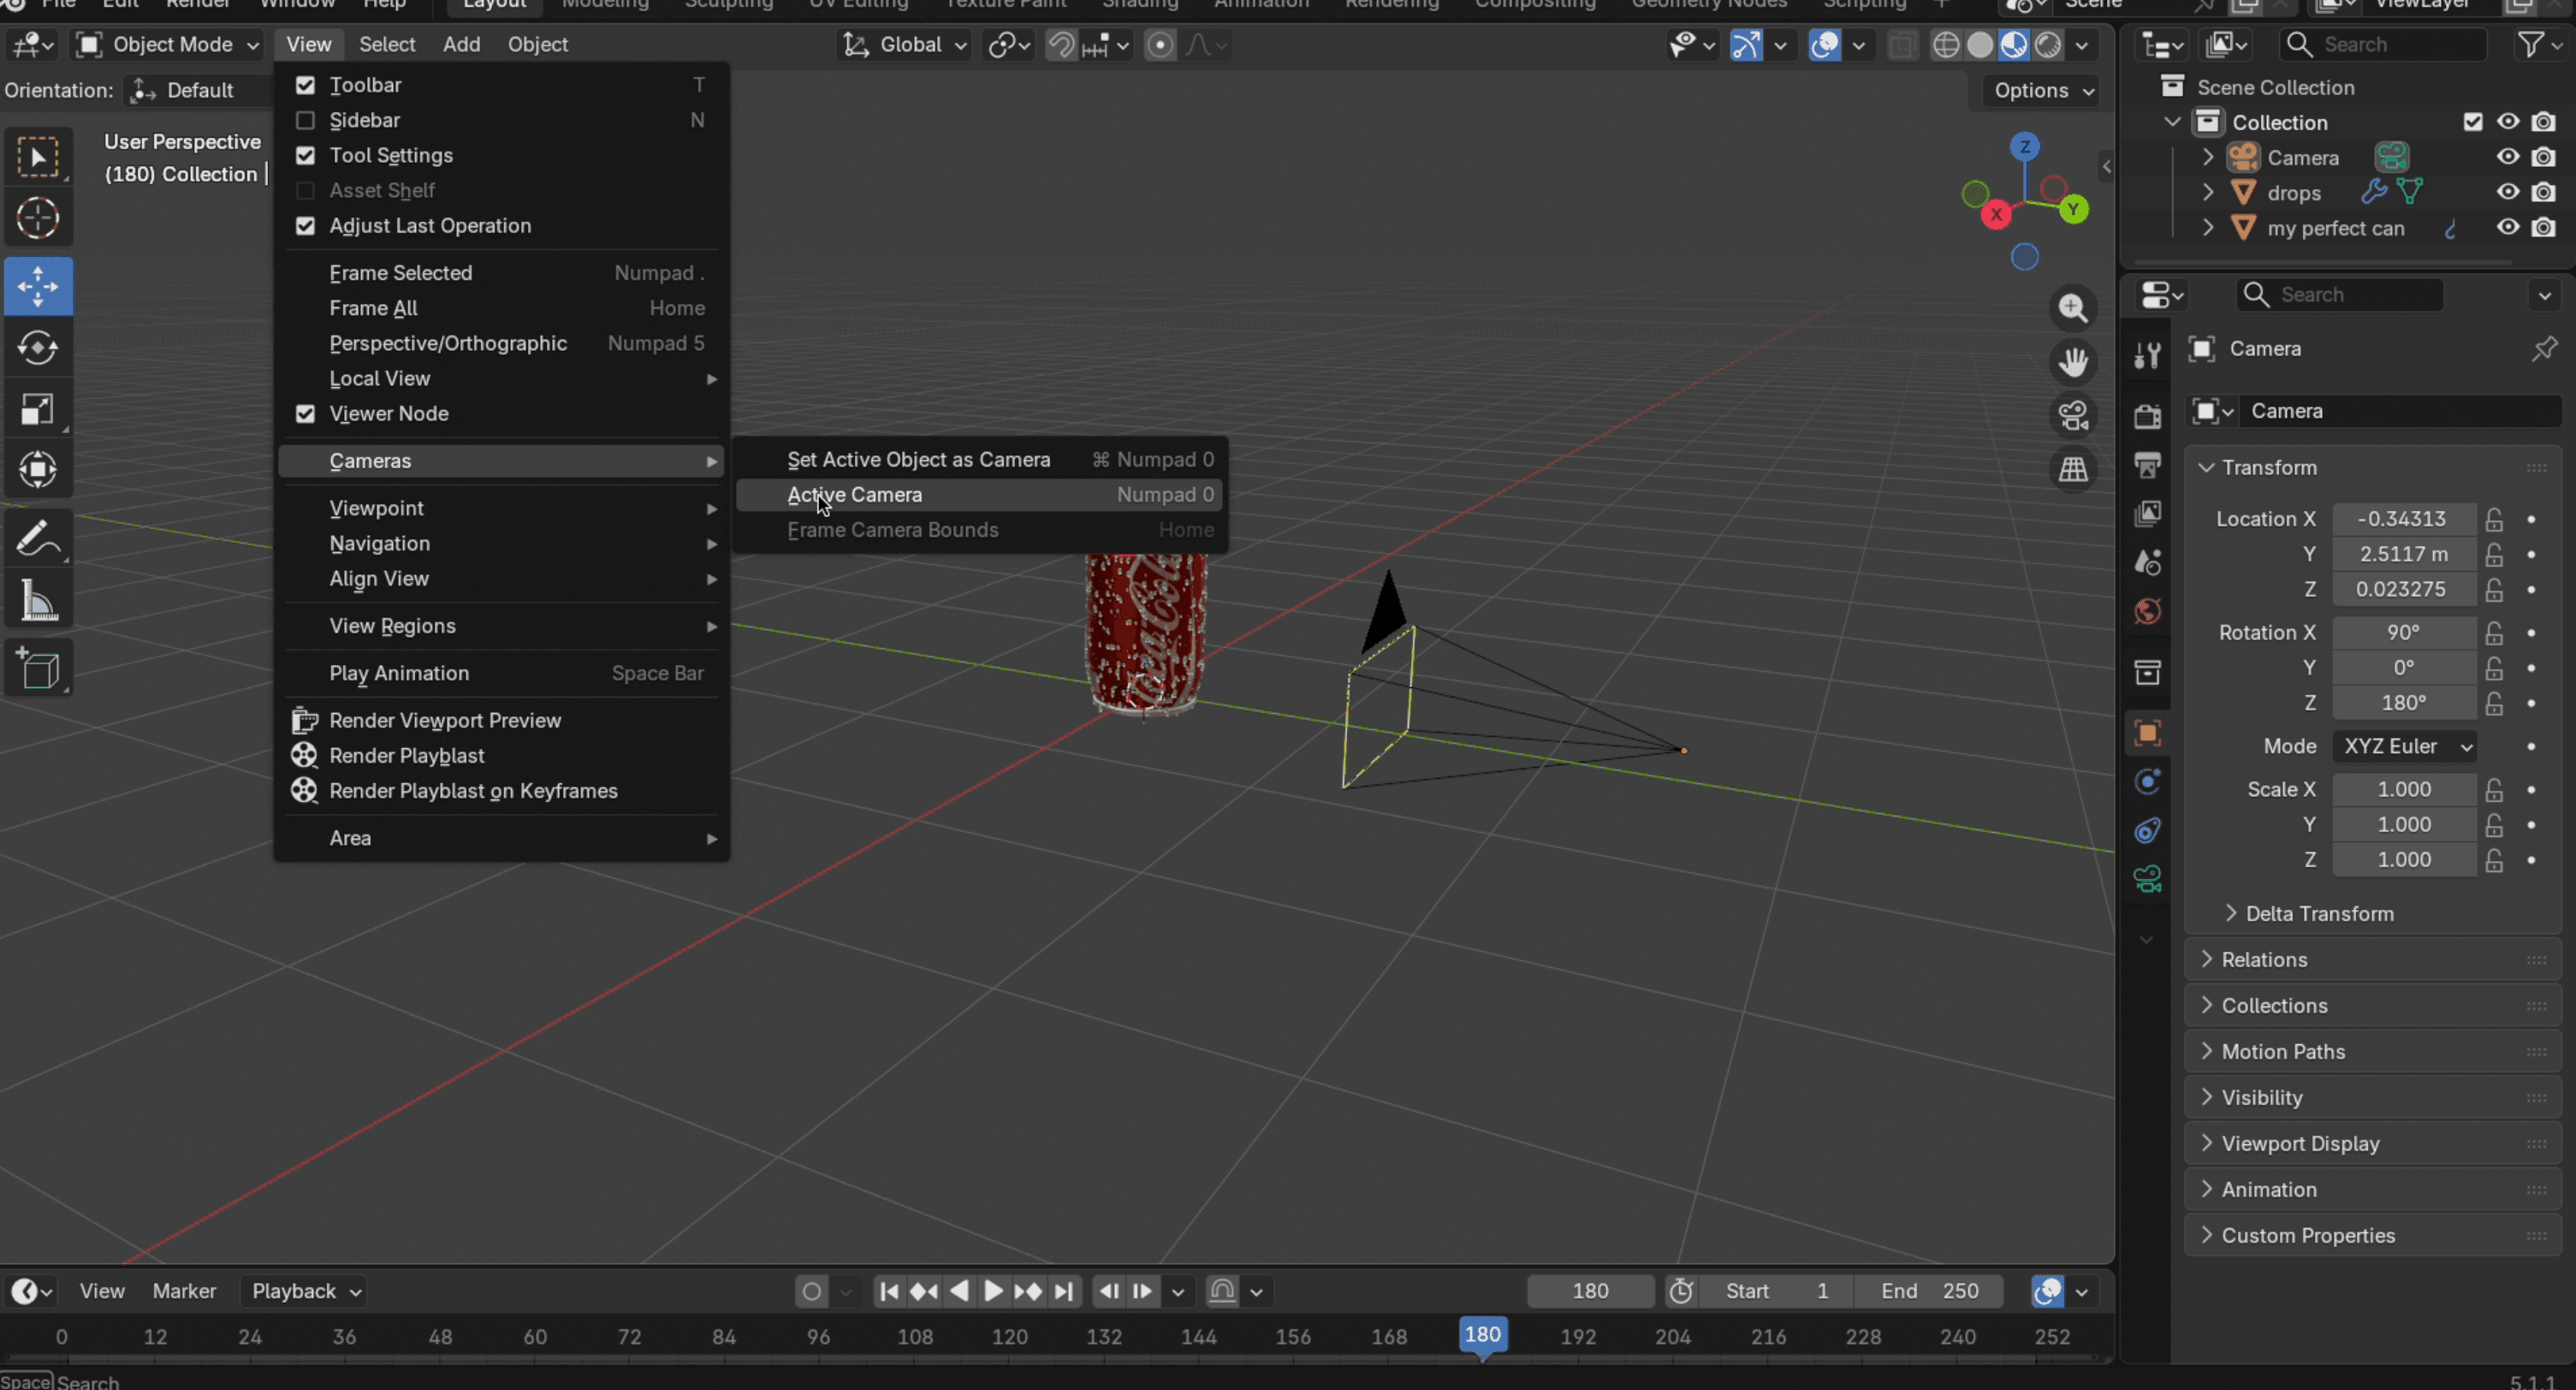
Task: Click the zoom magnifier viewport icon
Action: [x=2073, y=308]
